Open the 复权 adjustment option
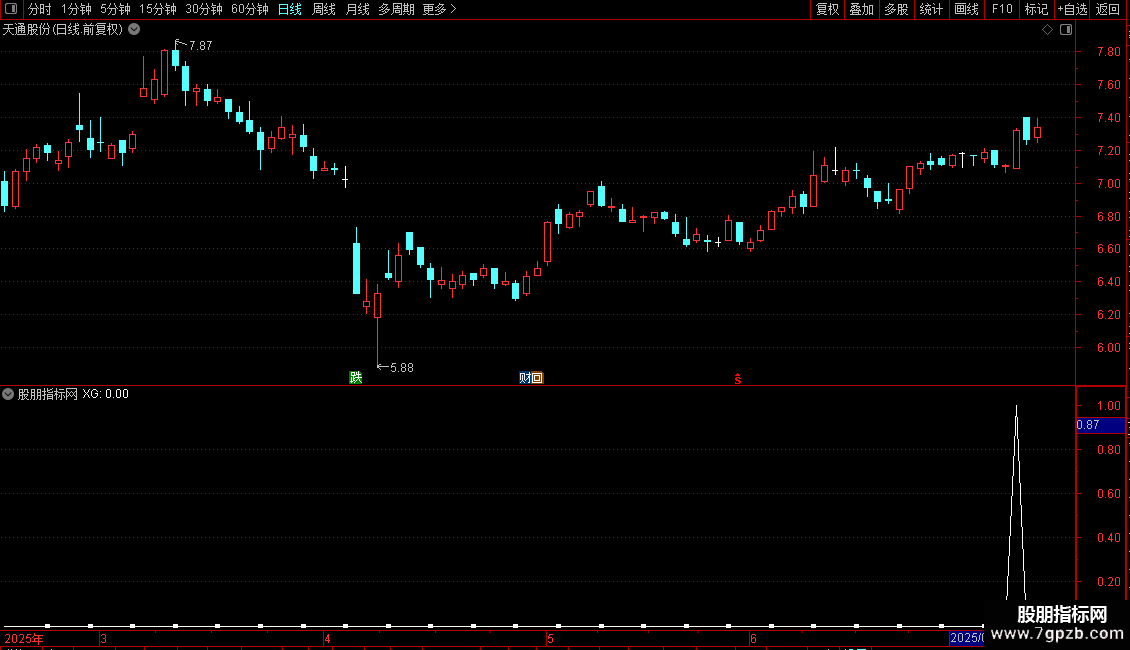Viewport: 1130px width, 650px height. point(827,9)
